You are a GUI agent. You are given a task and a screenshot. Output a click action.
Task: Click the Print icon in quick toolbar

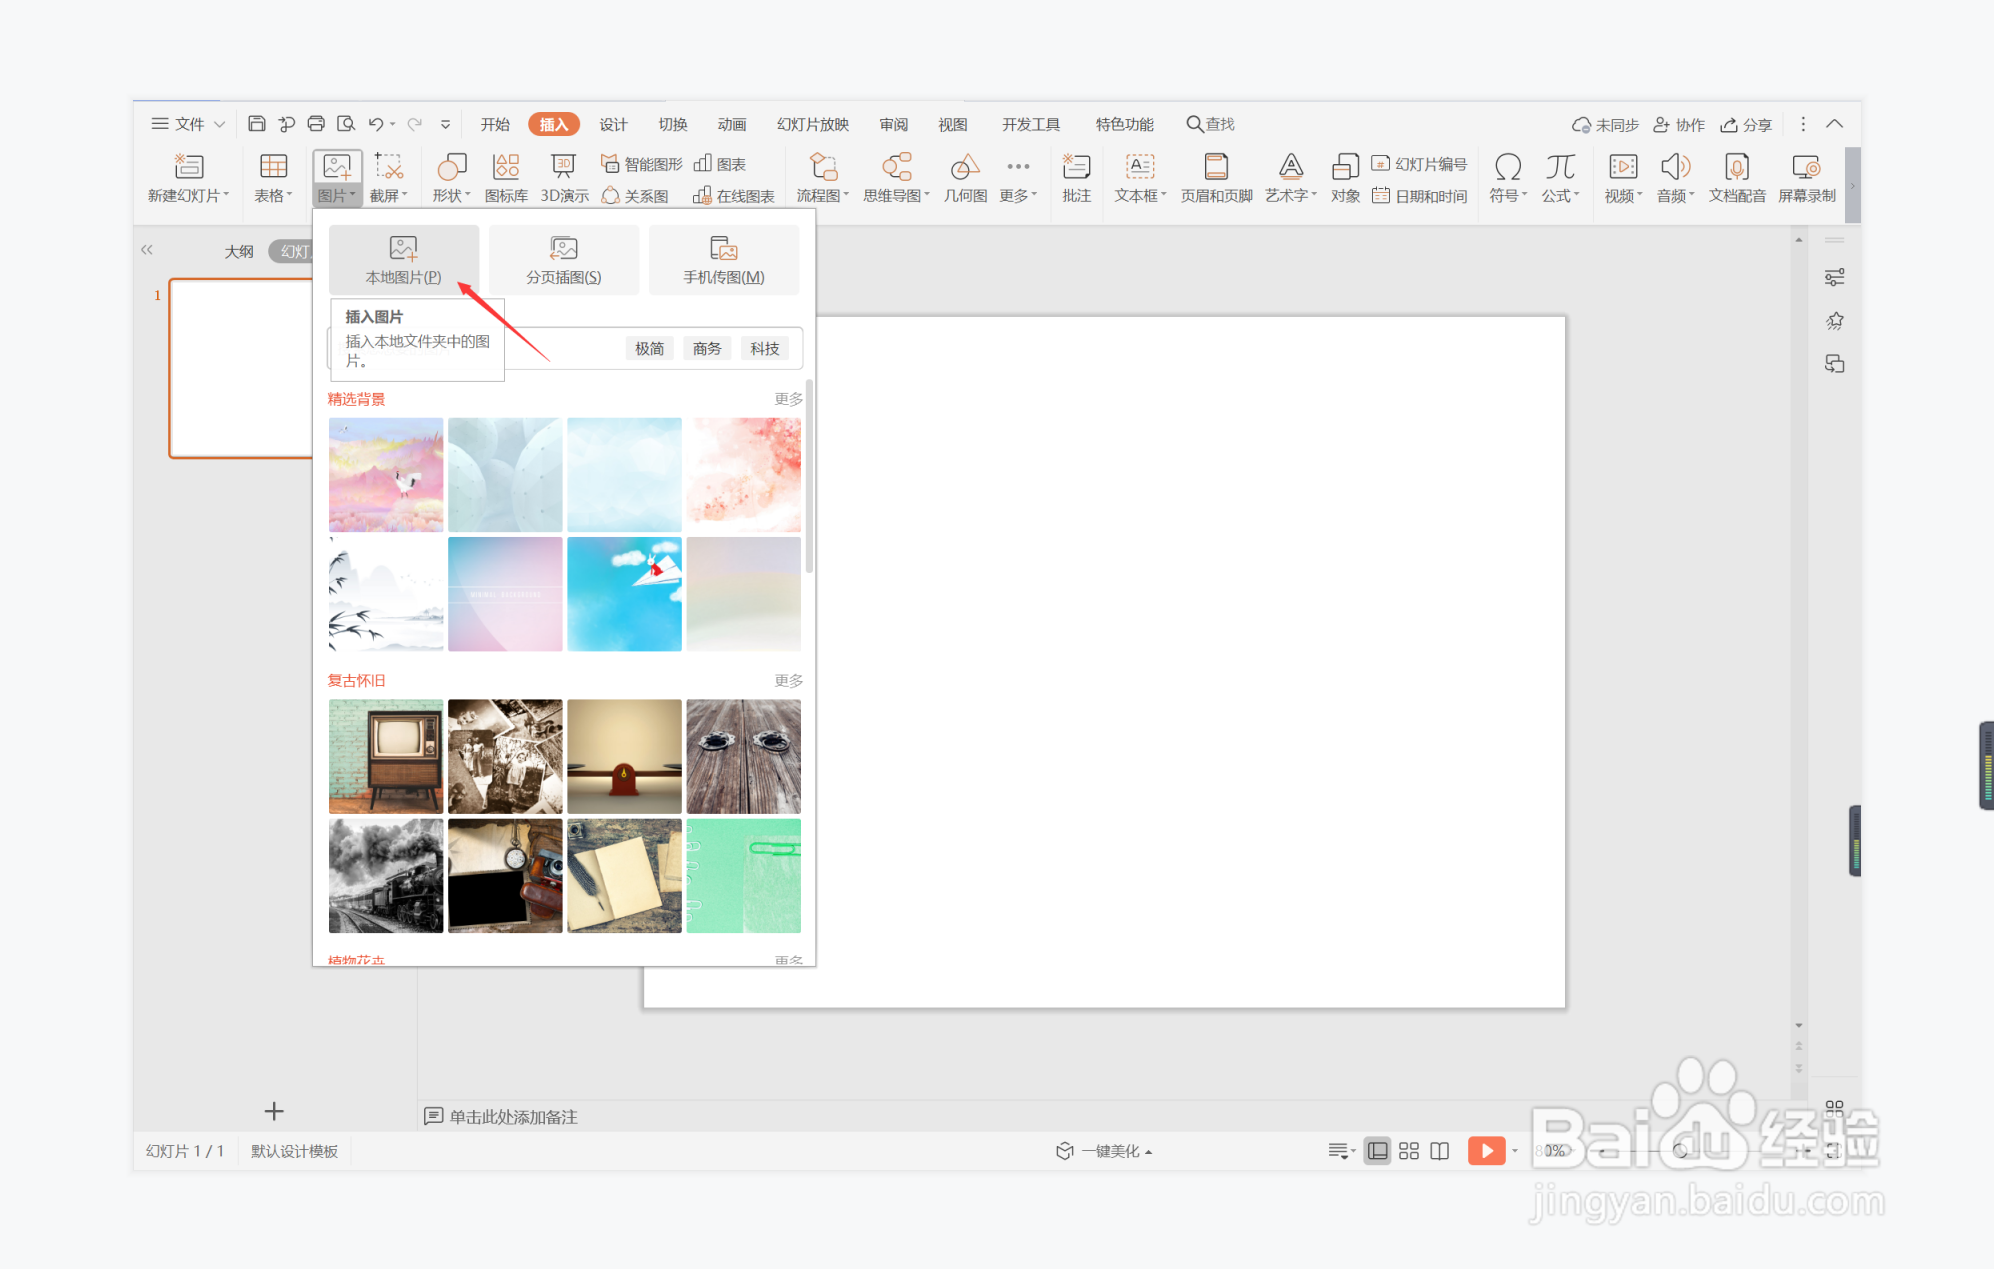click(x=316, y=124)
